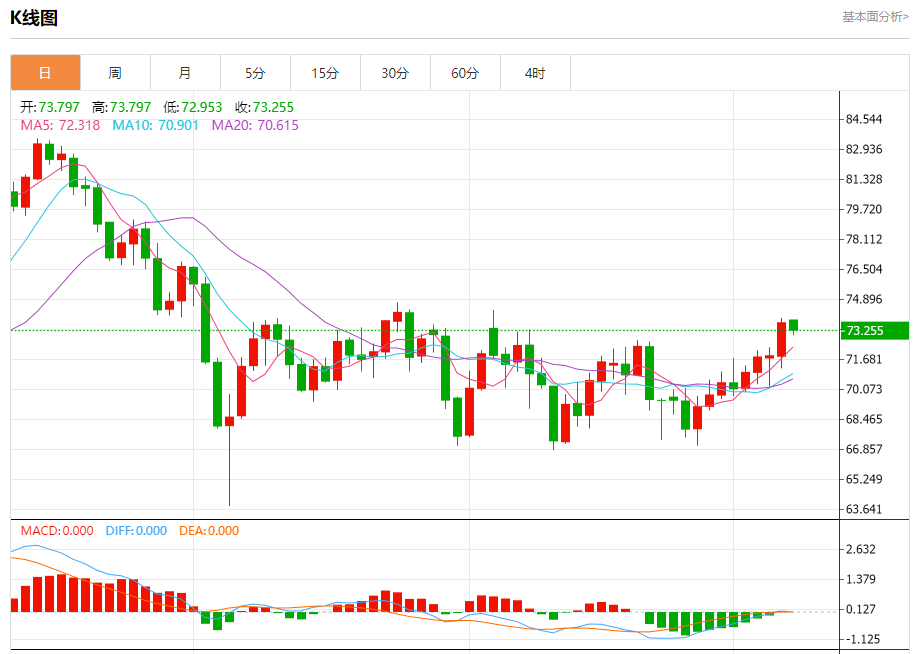Switch to the 周 weekly tab

(115, 73)
